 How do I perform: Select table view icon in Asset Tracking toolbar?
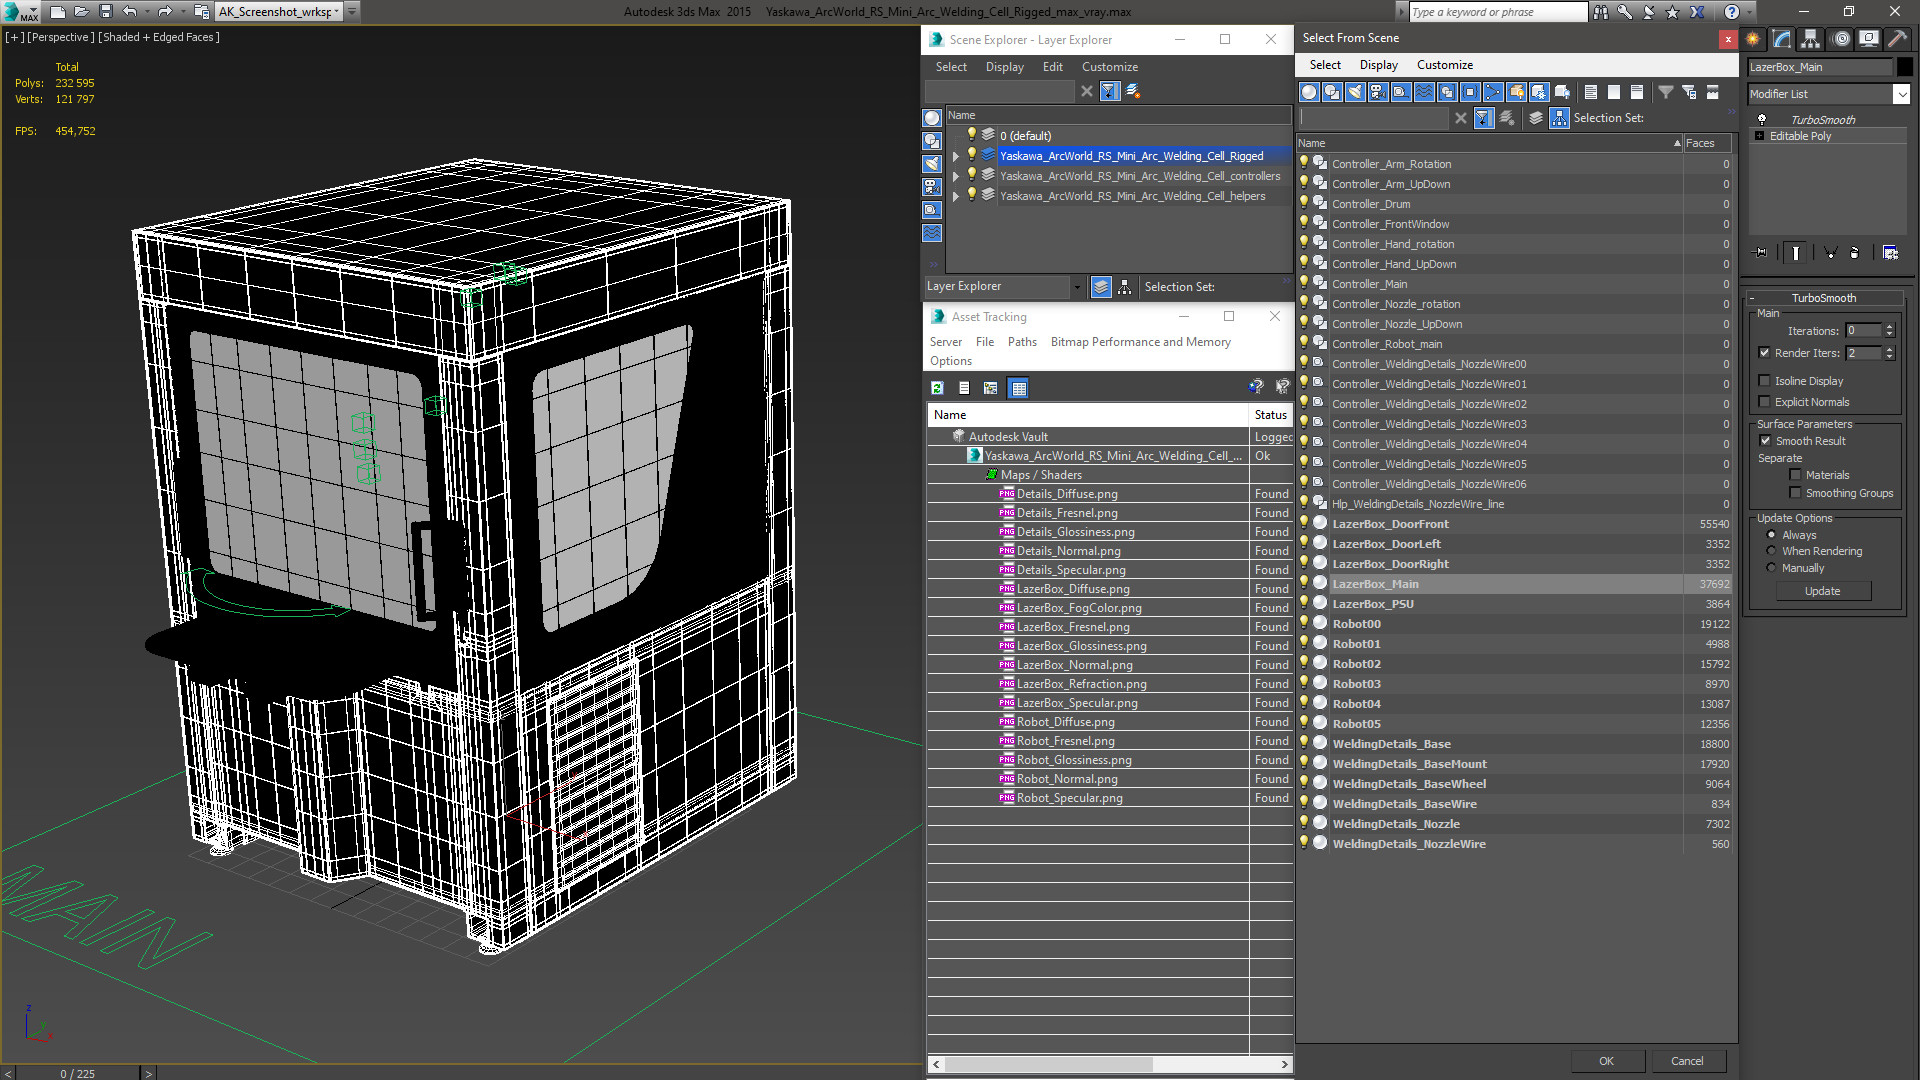click(x=1019, y=388)
